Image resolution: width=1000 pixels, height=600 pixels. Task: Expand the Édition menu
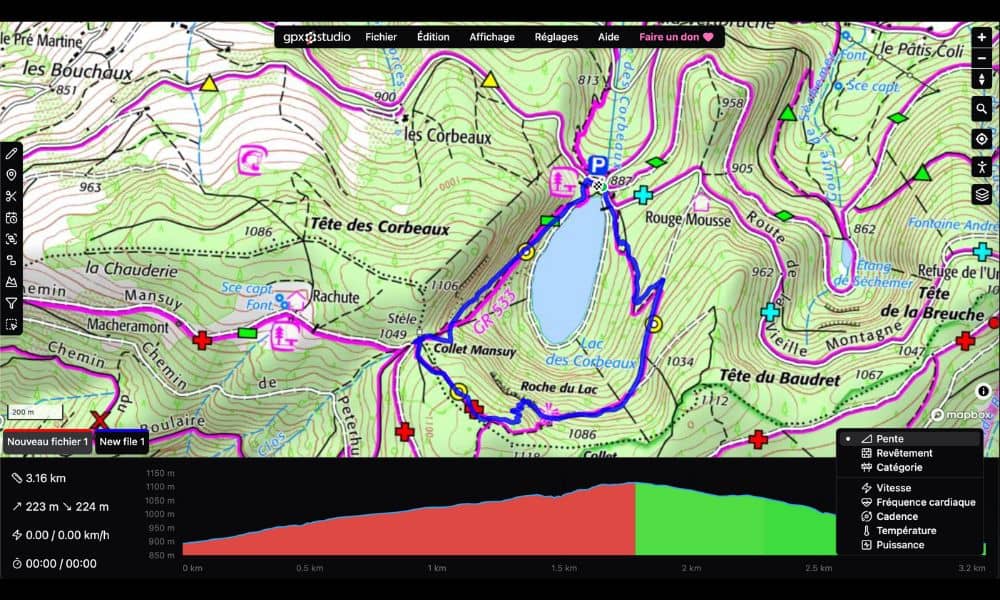pos(433,37)
